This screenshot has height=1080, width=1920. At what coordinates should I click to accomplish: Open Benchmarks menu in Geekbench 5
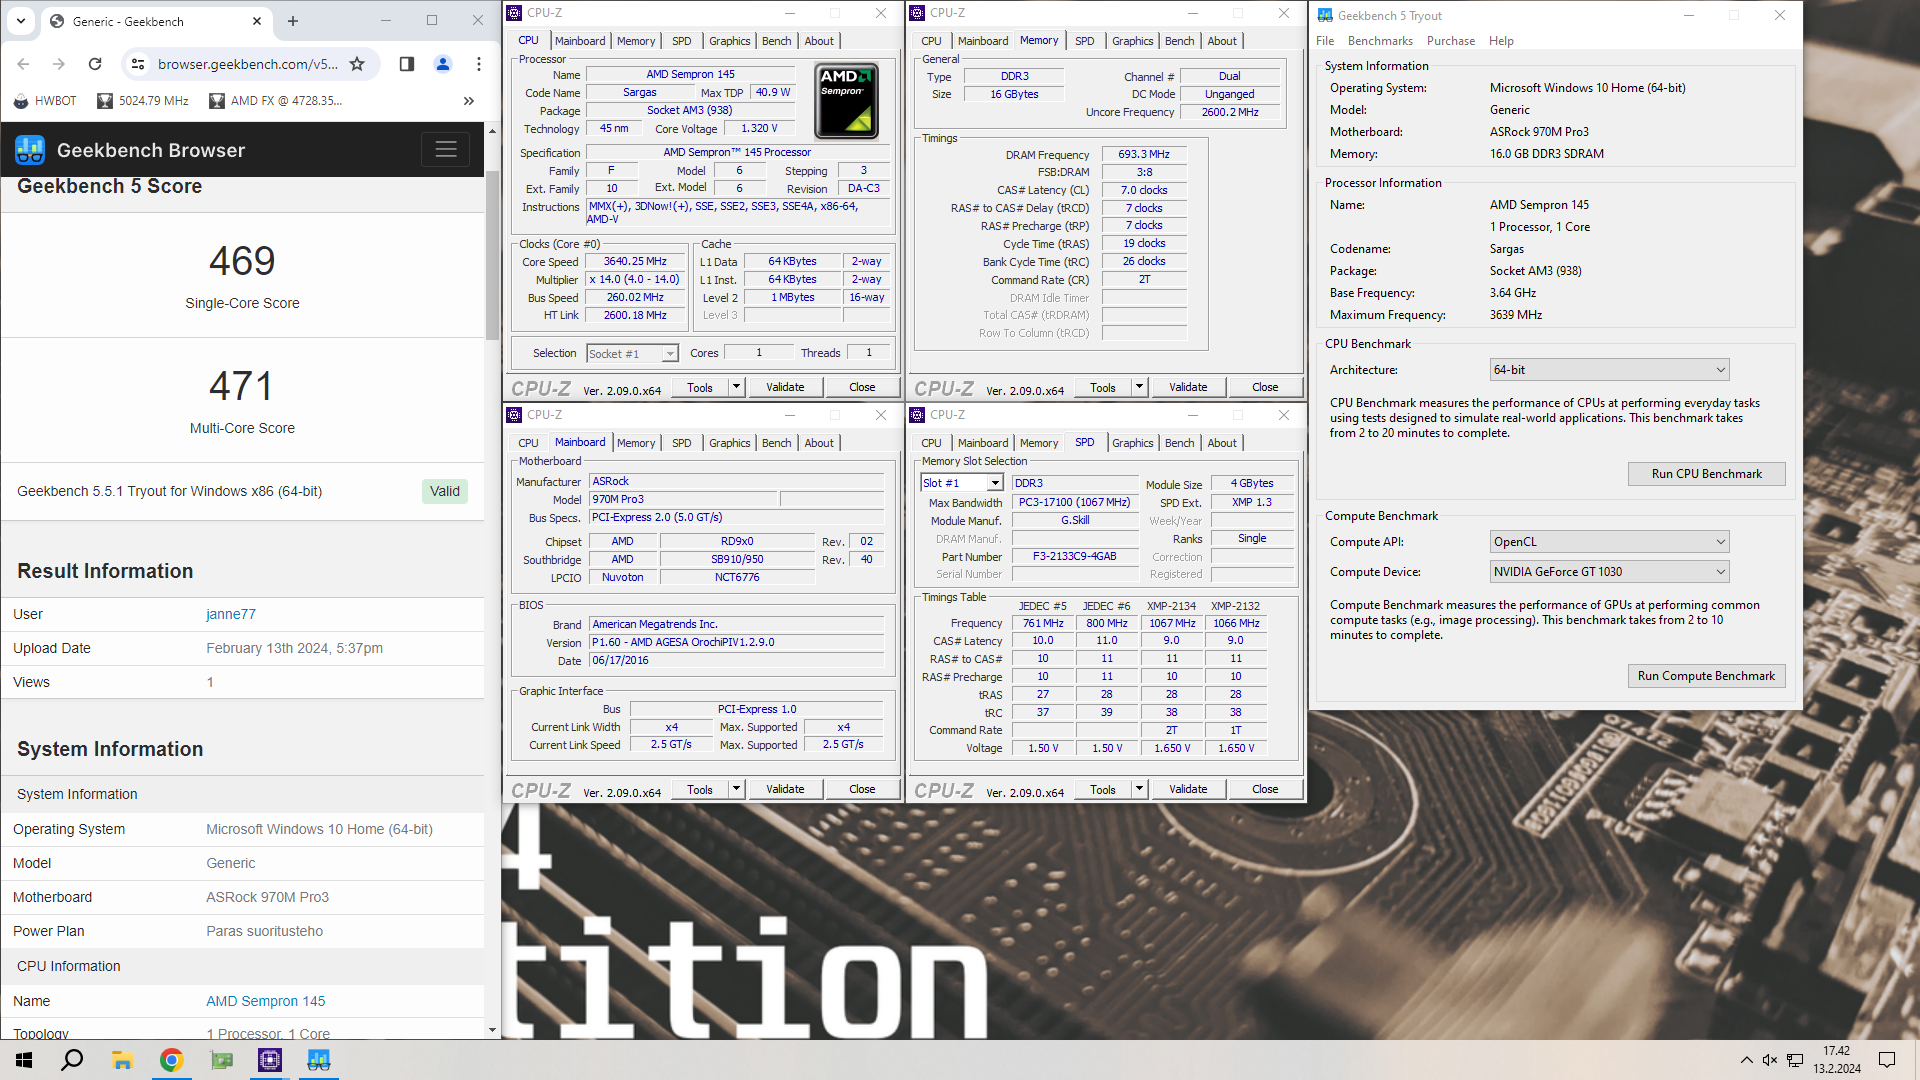pos(1380,41)
